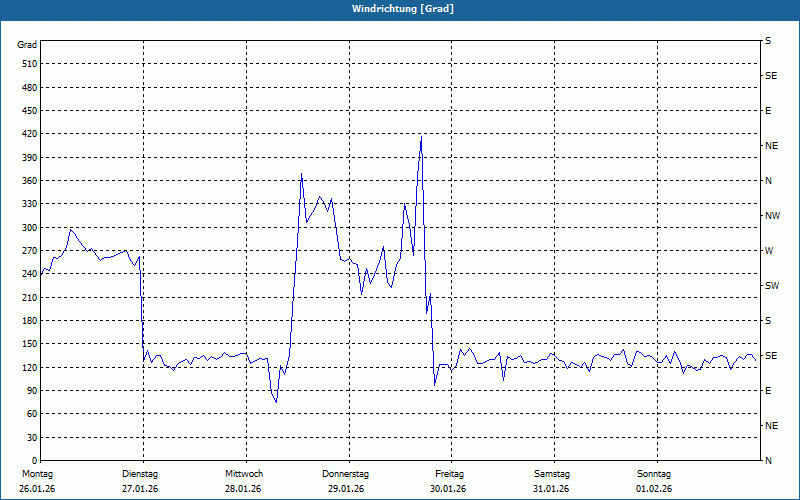Click the W compass label on right axis
Image resolution: width=800 pixels, height=500 pixels.
point(769,251)
